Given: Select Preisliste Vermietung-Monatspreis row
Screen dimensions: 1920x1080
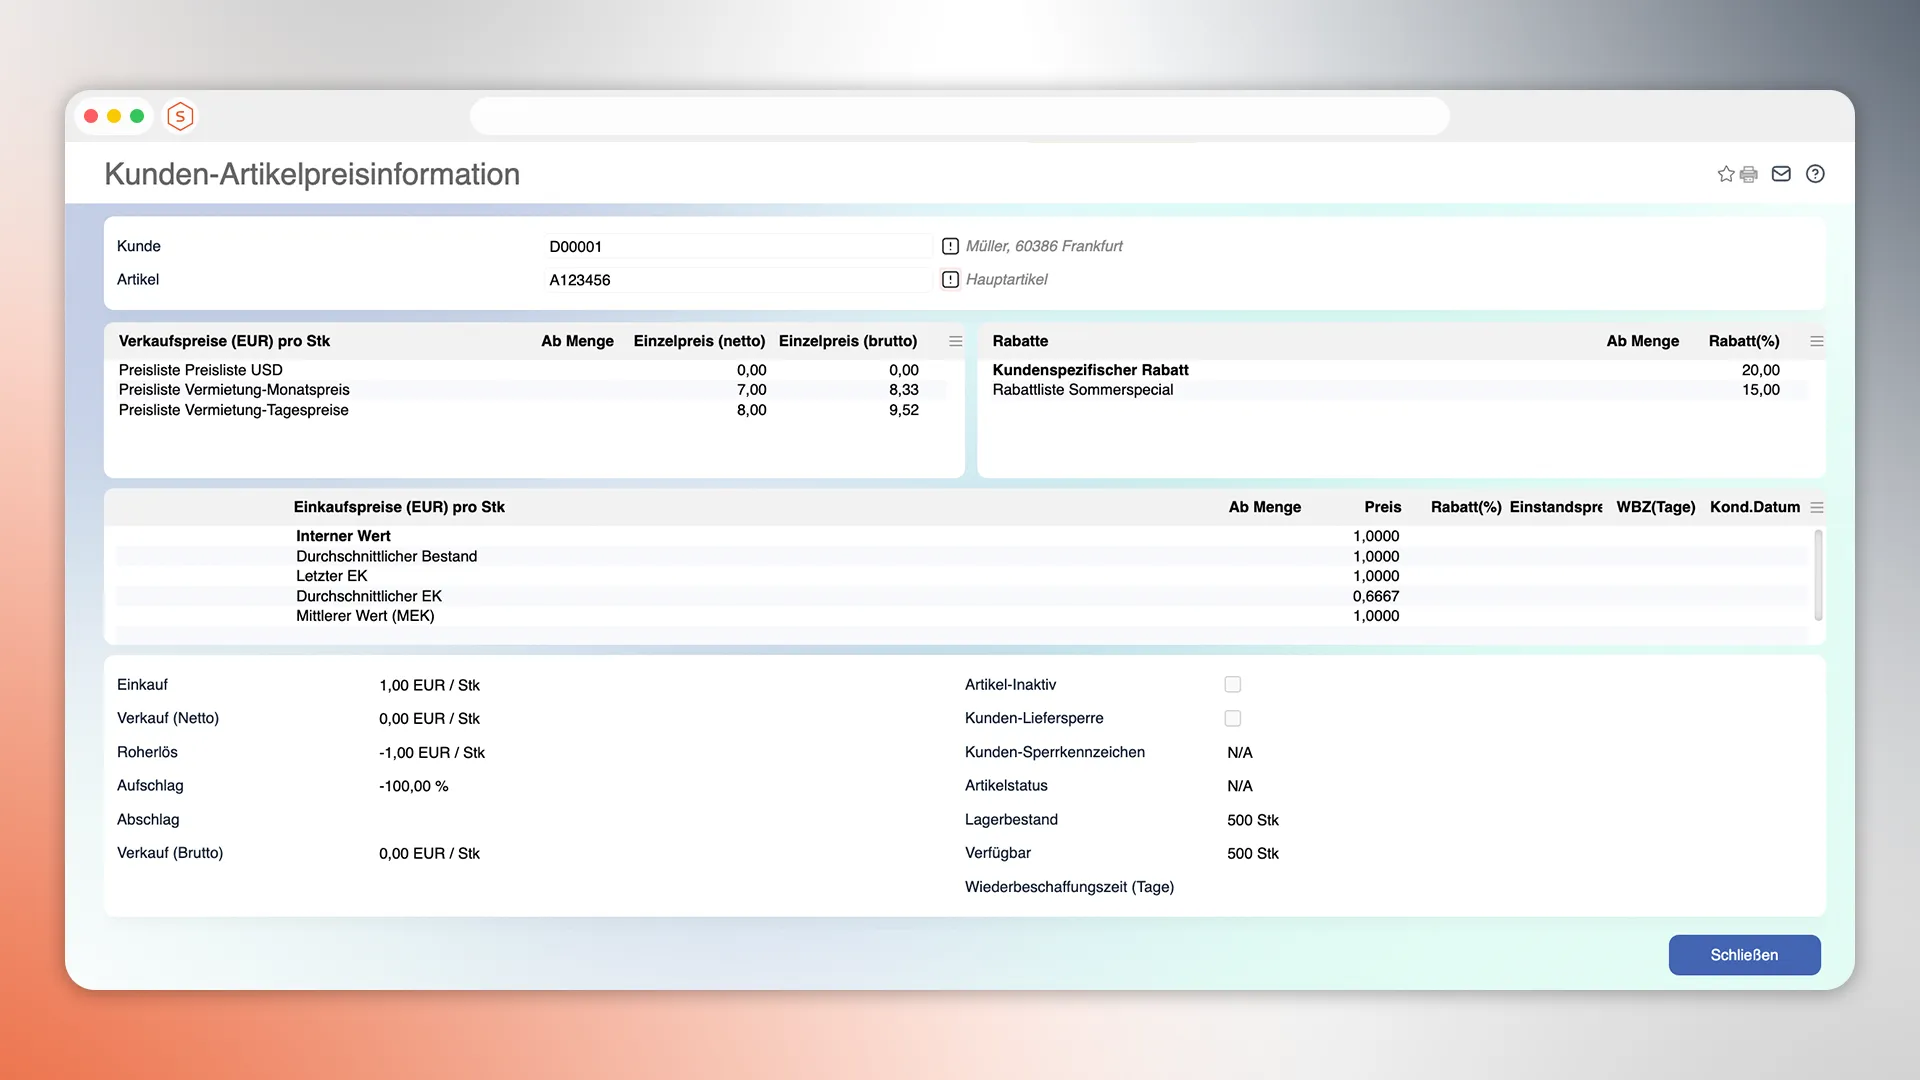Looking at the screenshot, I should [x=234, y=390].
